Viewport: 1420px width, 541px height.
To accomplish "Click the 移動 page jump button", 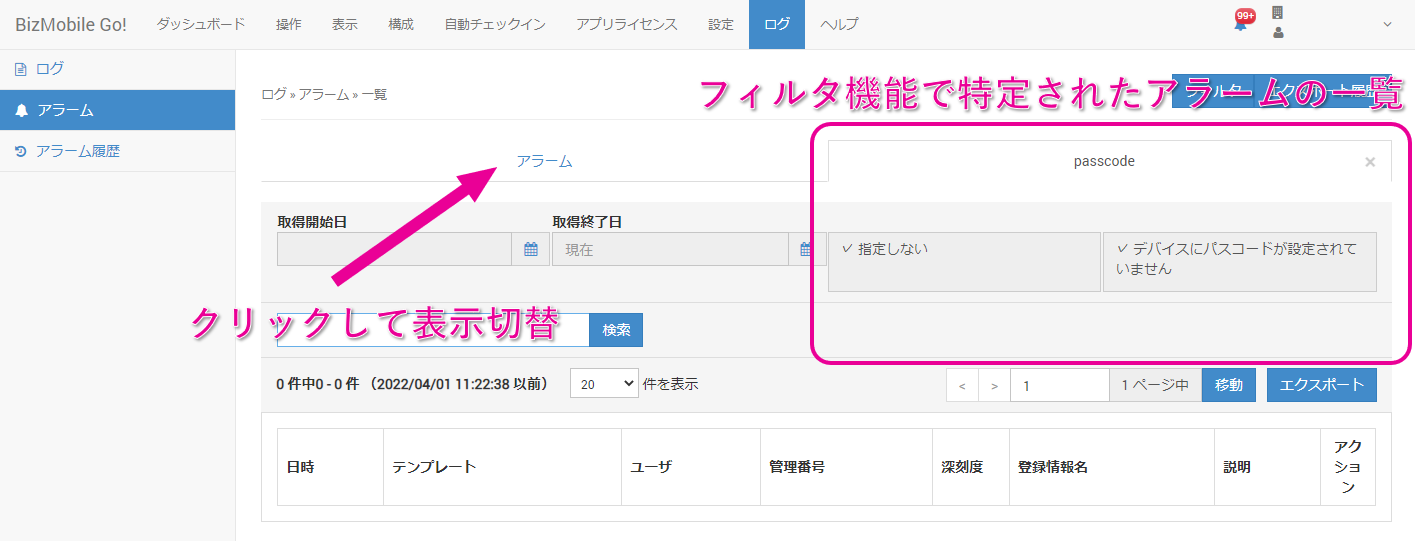I will pyautogui.click(x=1229, y=385).
